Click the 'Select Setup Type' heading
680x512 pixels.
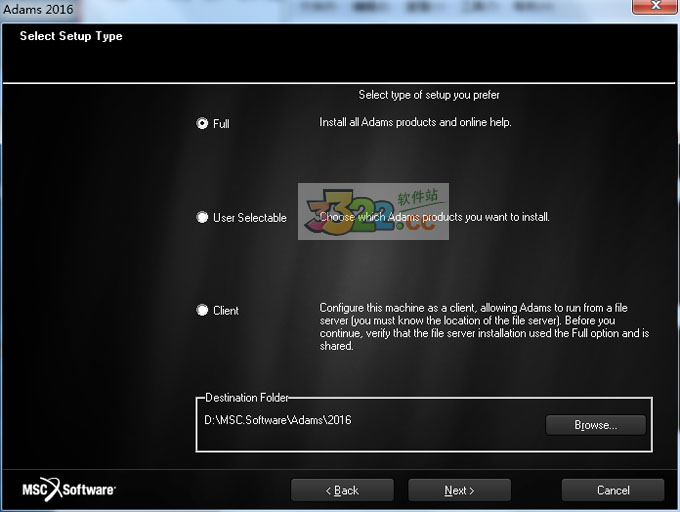pyautogui.click(x=71, y=36)
